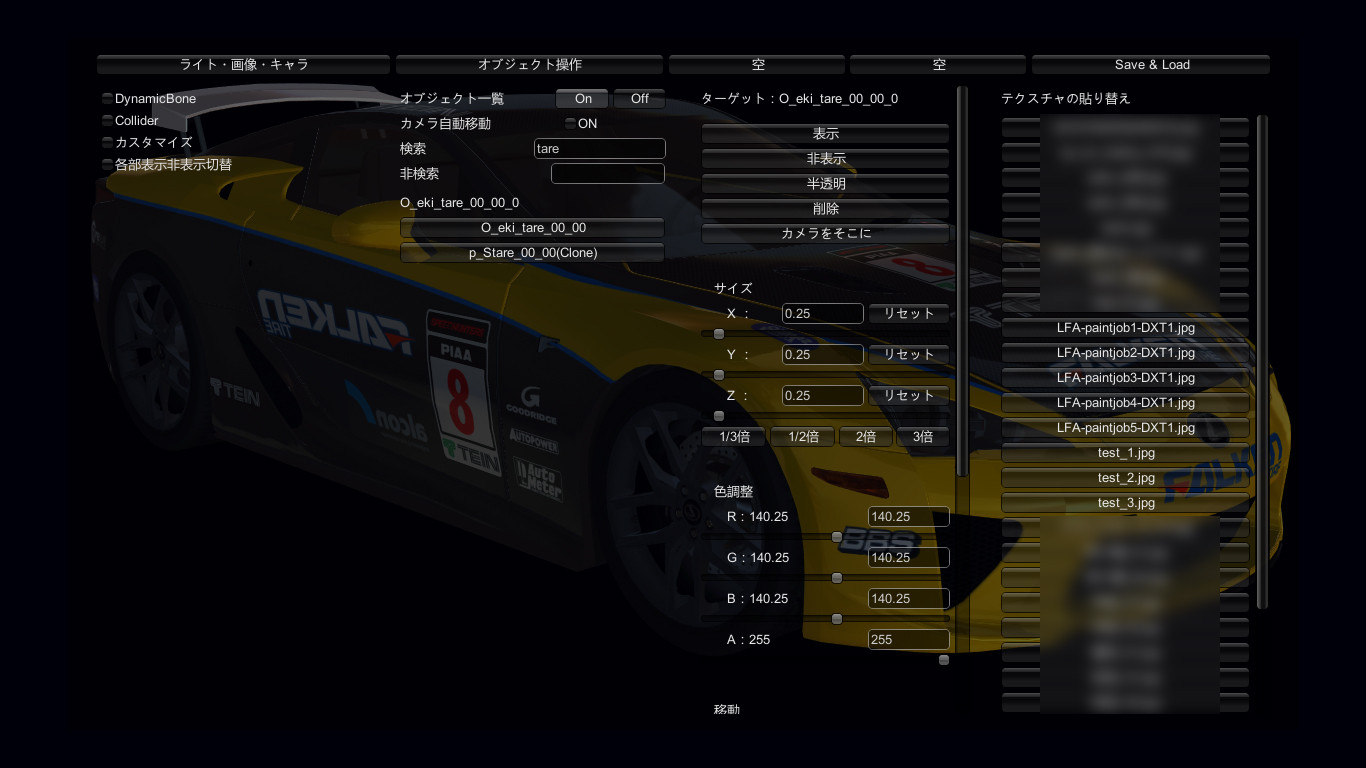Apply texture test_2.jpg
Image resolution: width=1366 pixels, height=768 pixels.
1125,478
